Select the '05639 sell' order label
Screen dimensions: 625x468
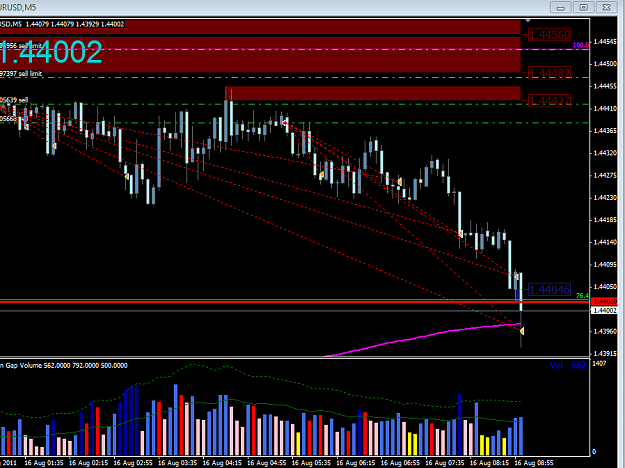coord(14,100)
